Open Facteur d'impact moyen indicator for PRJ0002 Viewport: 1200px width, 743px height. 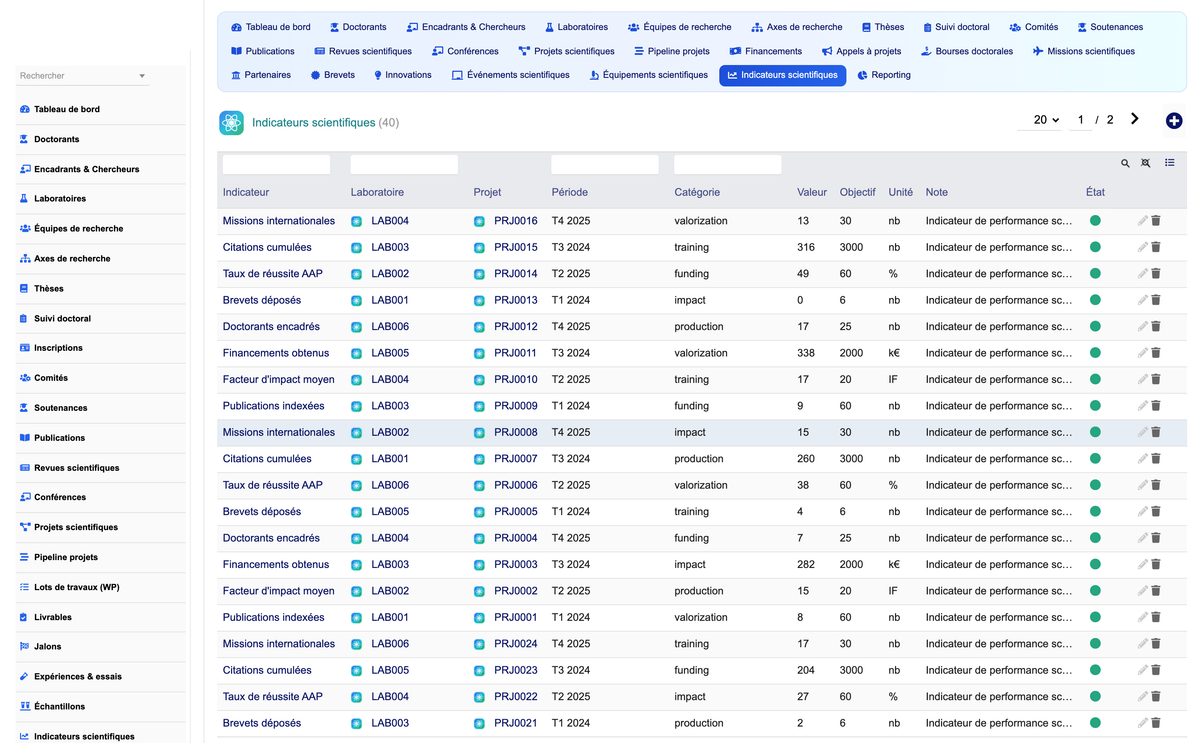[x=279, y=591]
